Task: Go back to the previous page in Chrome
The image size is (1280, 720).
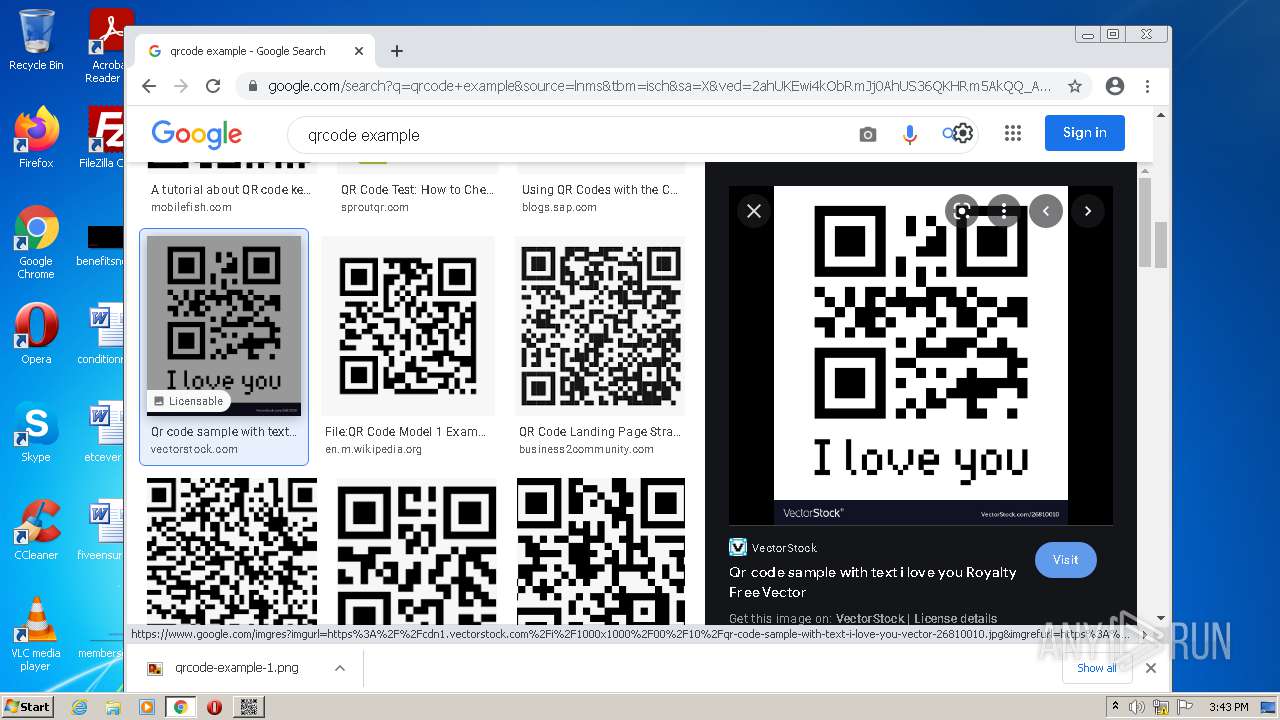Action: (149, 86)
